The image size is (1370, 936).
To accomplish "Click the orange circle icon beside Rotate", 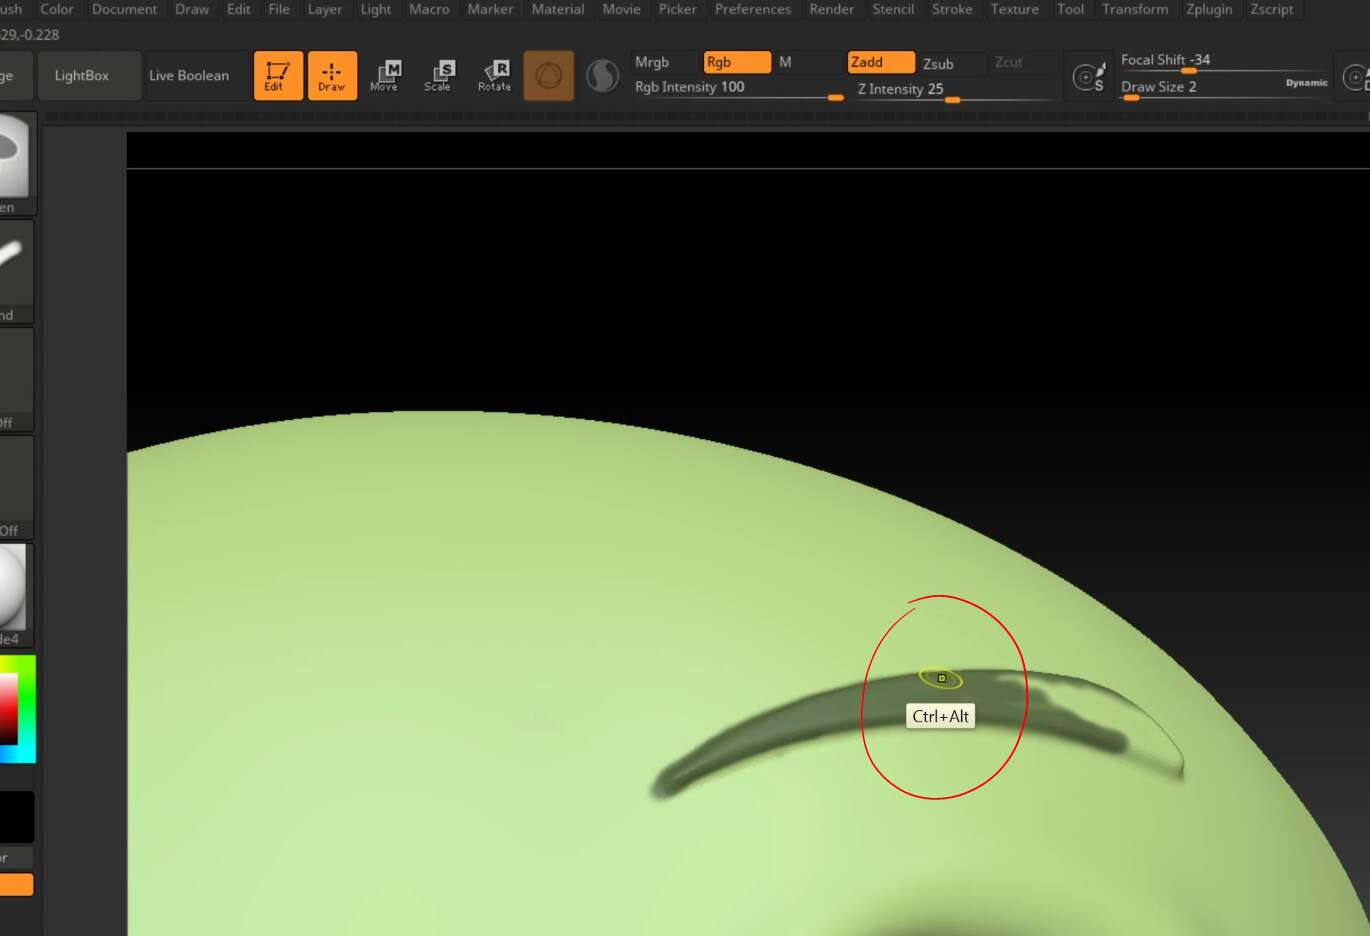I will point(549,76).
